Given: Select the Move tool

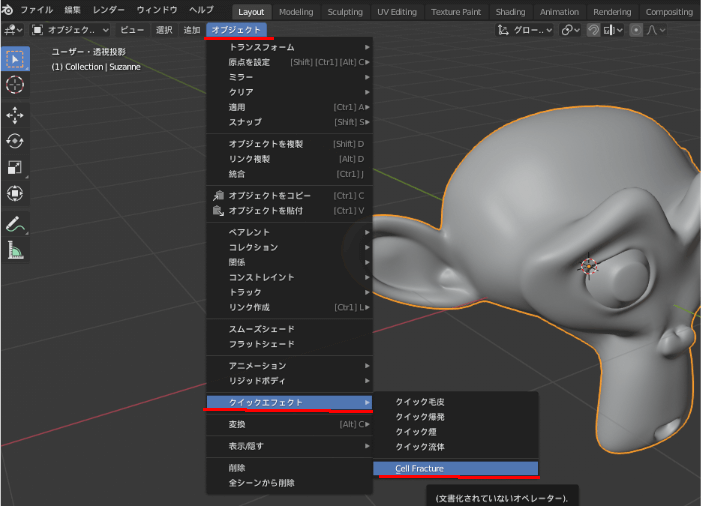Looking at the screenshot, I should (x=15, y=115).
